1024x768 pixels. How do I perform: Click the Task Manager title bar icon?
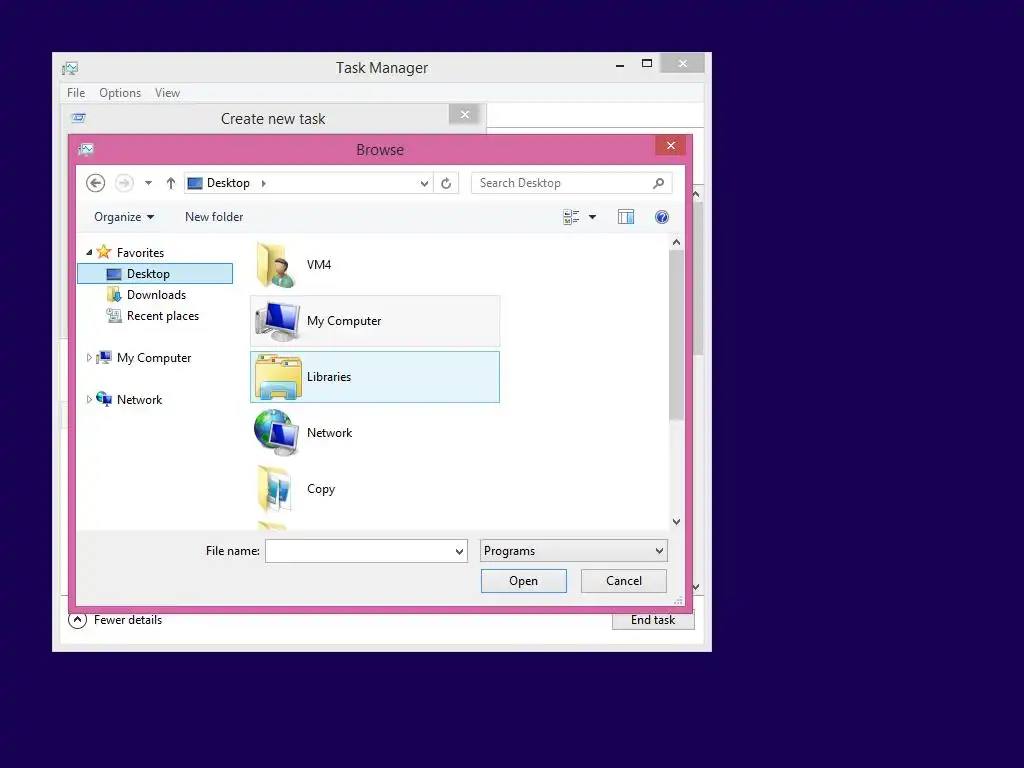70,68
